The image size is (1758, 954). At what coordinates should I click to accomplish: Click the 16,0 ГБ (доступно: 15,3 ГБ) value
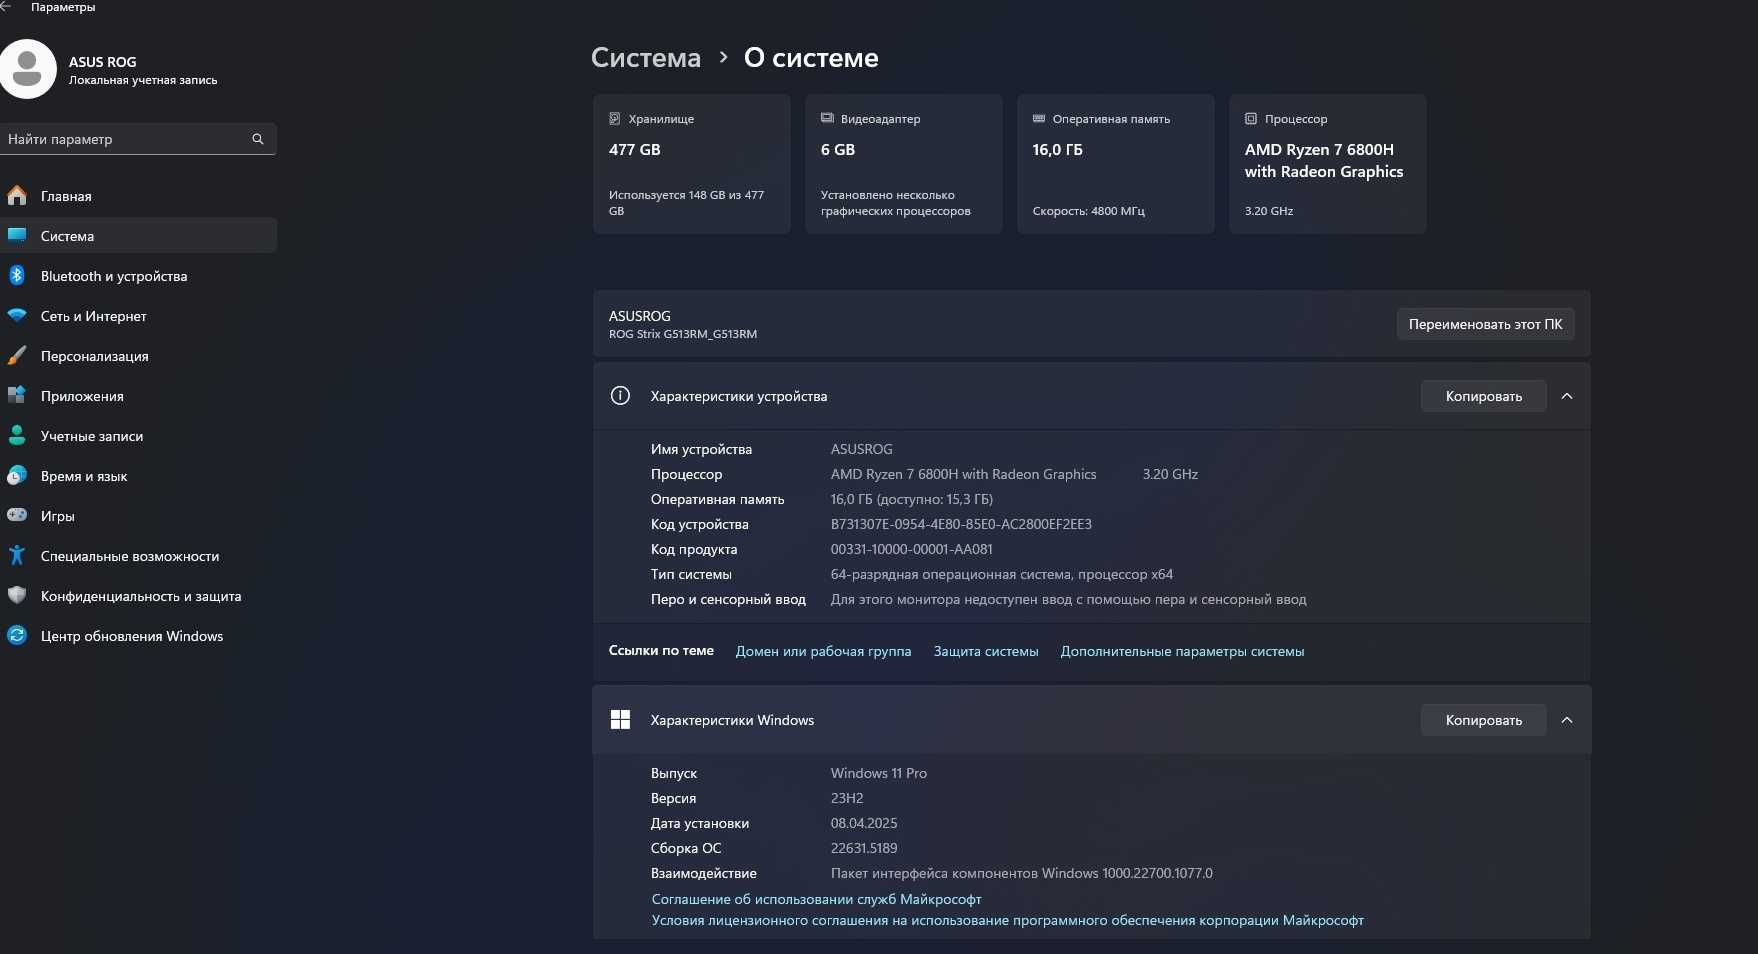pos(911,499)
